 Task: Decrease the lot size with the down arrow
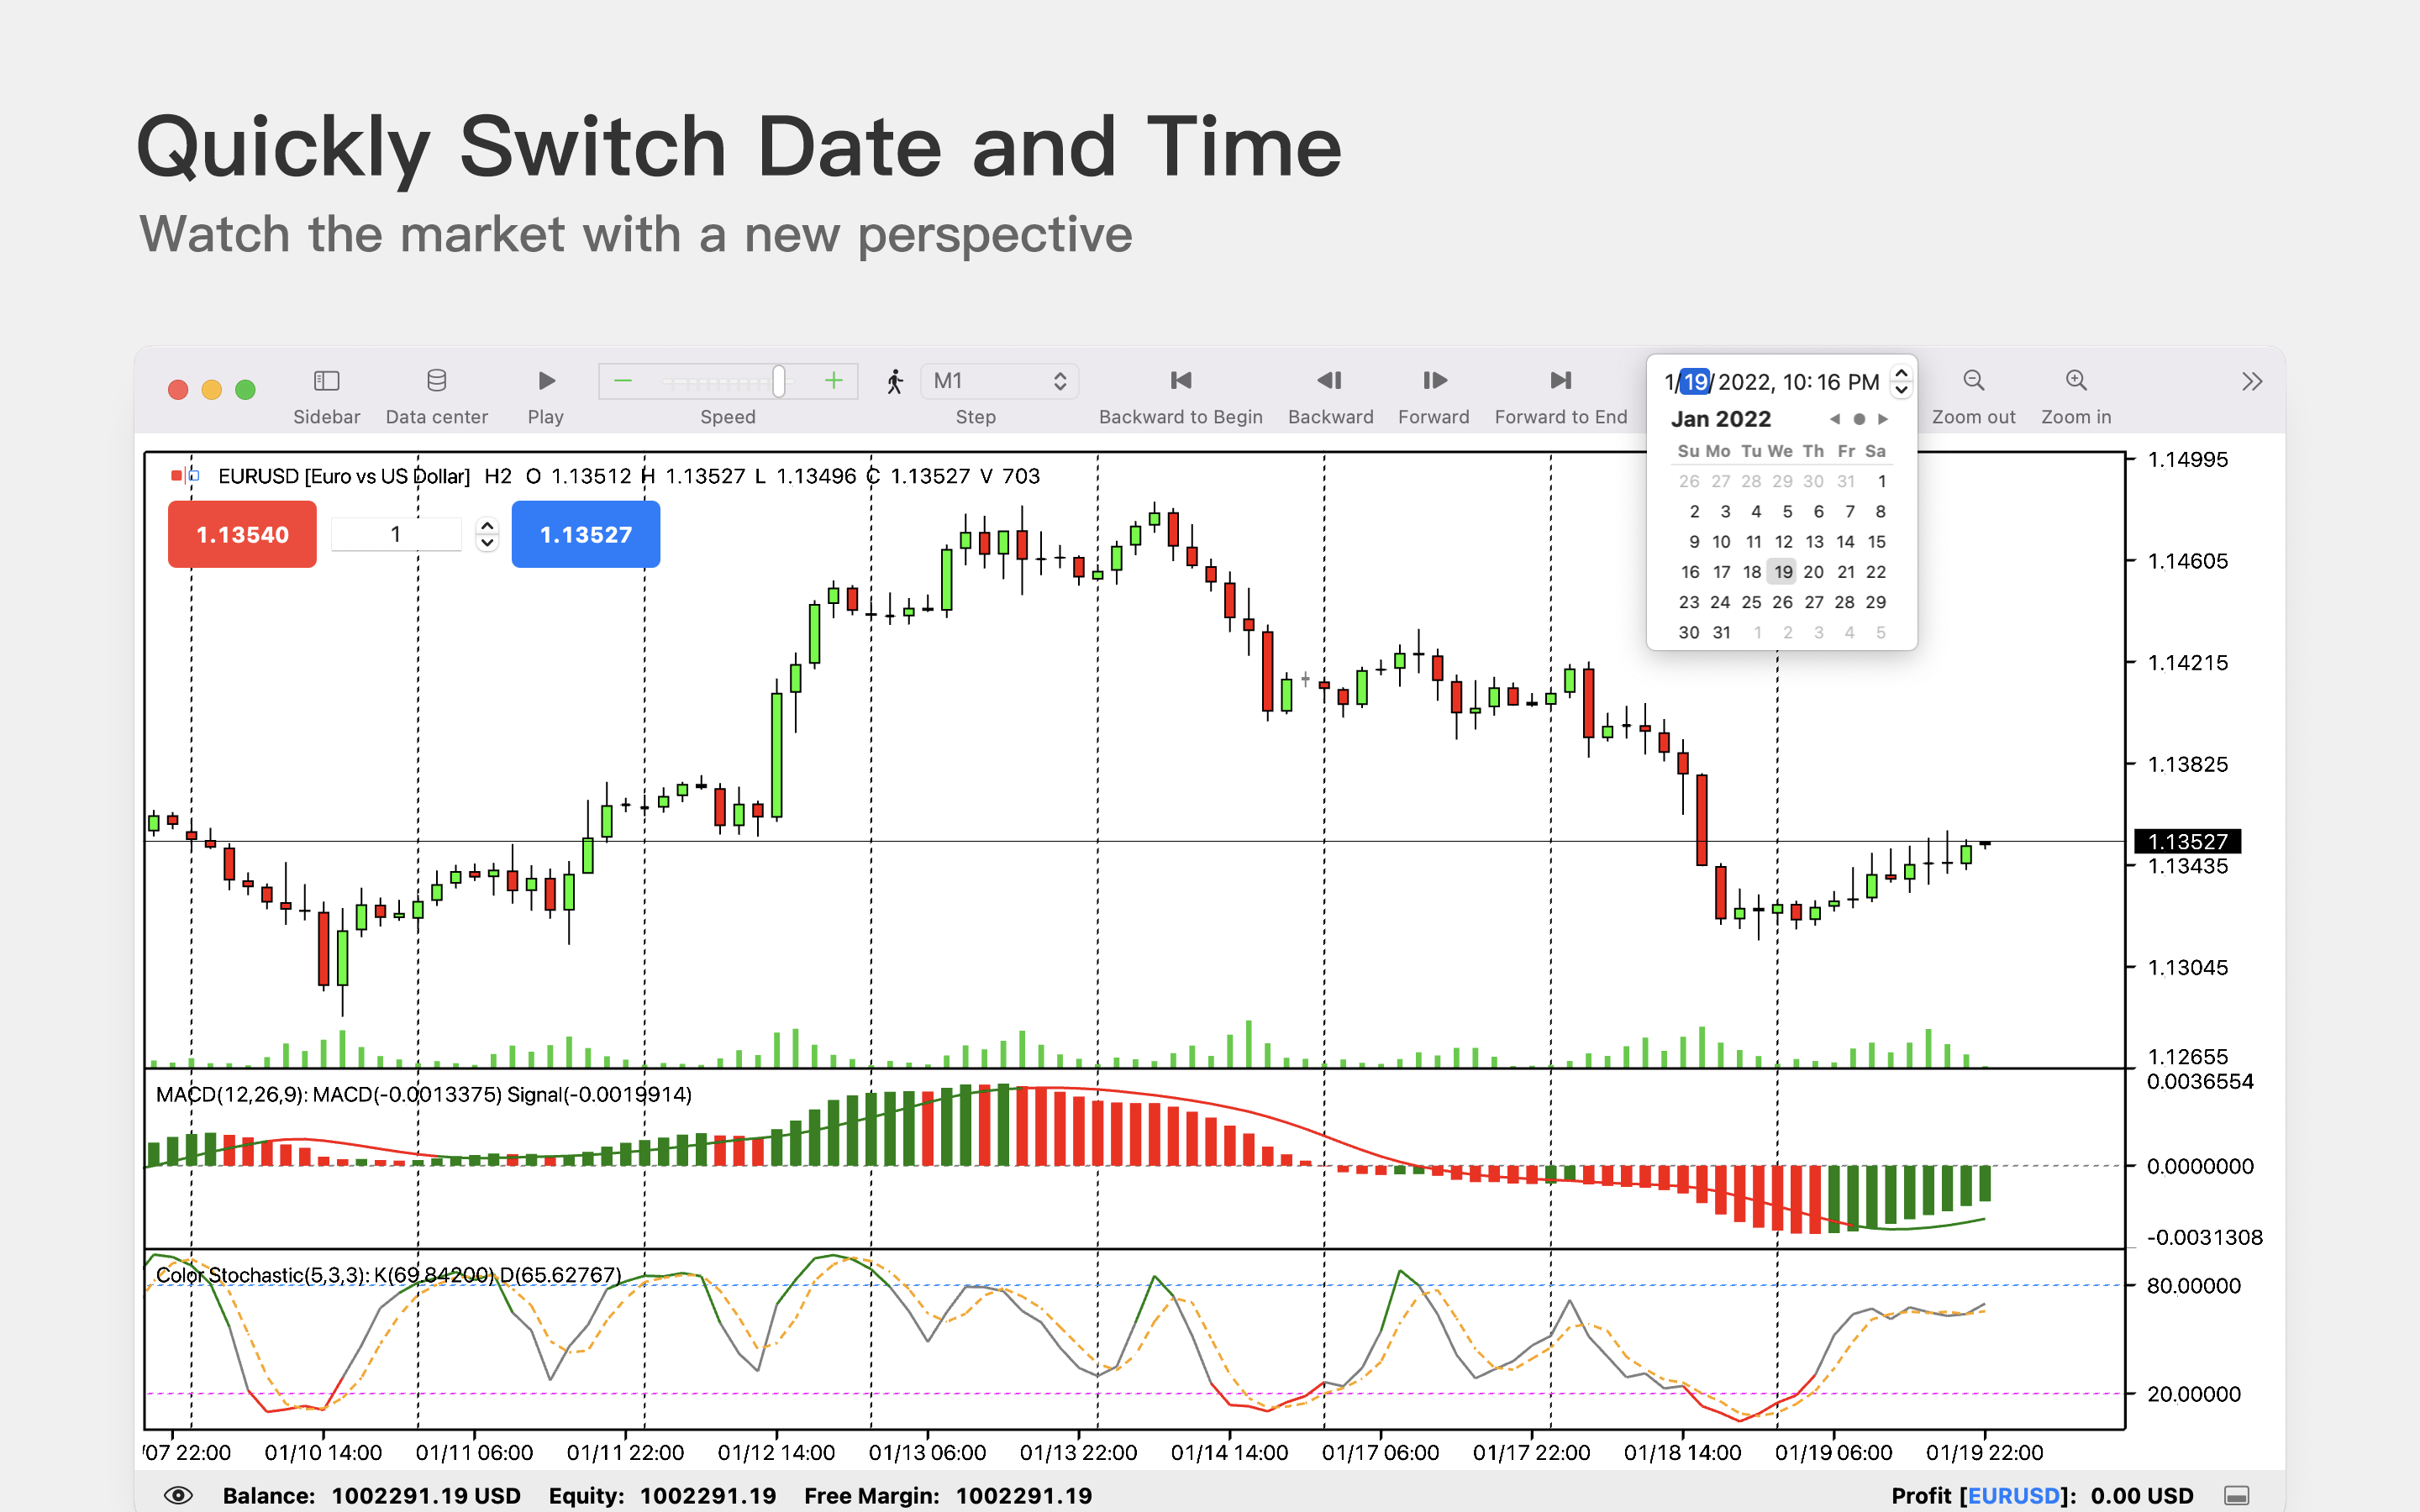click(x=487, y=543)
